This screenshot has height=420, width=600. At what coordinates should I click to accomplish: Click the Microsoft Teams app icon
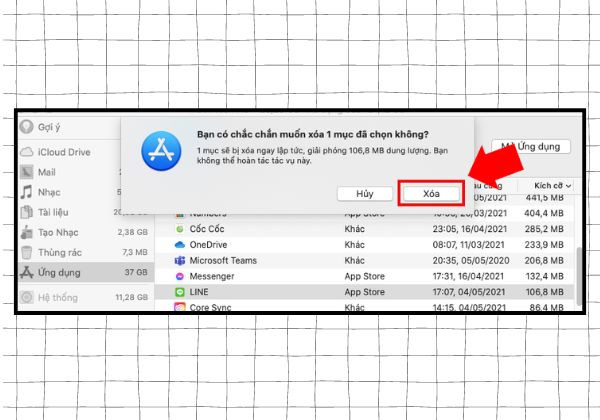click(179, 260)
